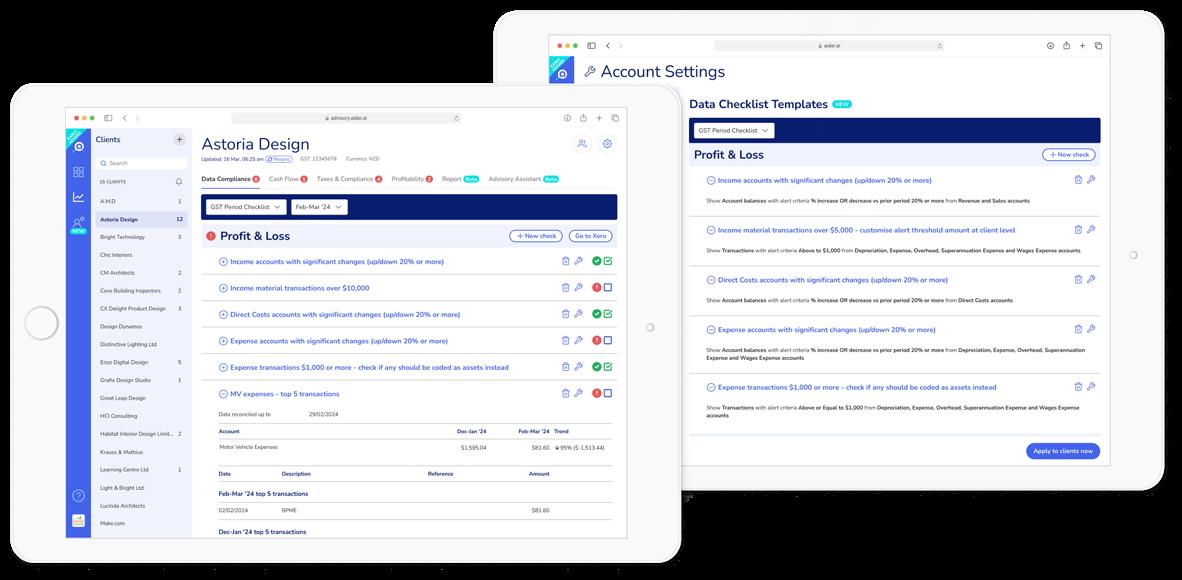1182x580 pixels.
Task: Delete the Income accounts template check in Account Settings
Action: pyautogui.click(x=1078, y=180)
